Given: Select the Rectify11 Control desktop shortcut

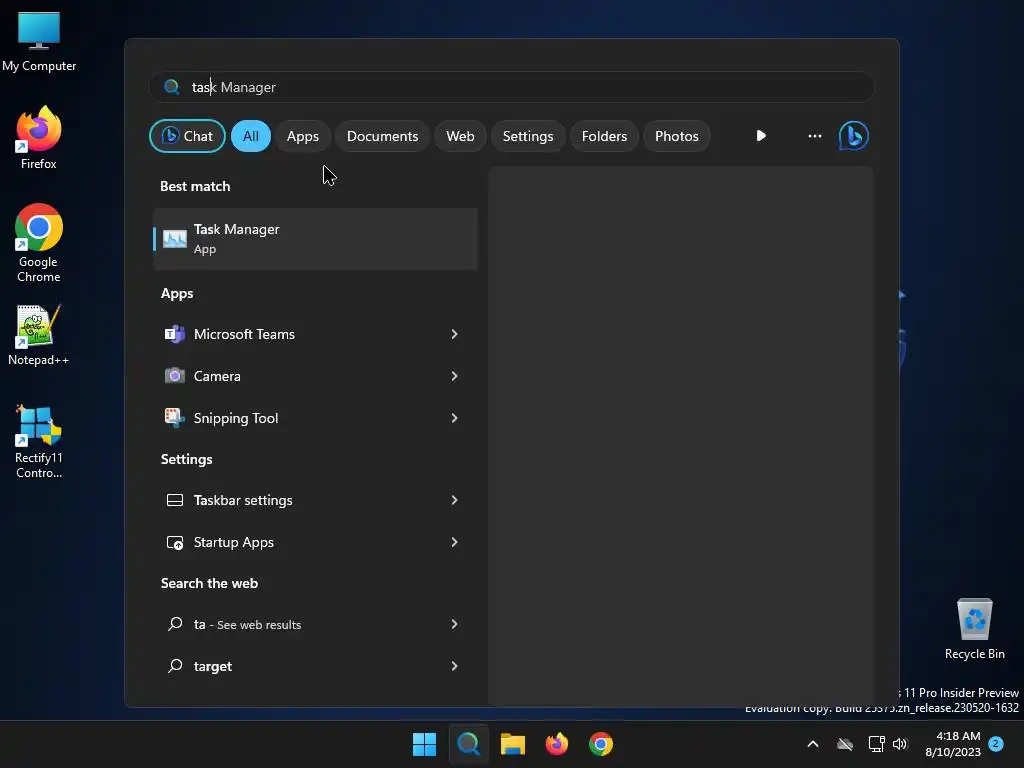Looking at the screenshot, I should point(39,441).
